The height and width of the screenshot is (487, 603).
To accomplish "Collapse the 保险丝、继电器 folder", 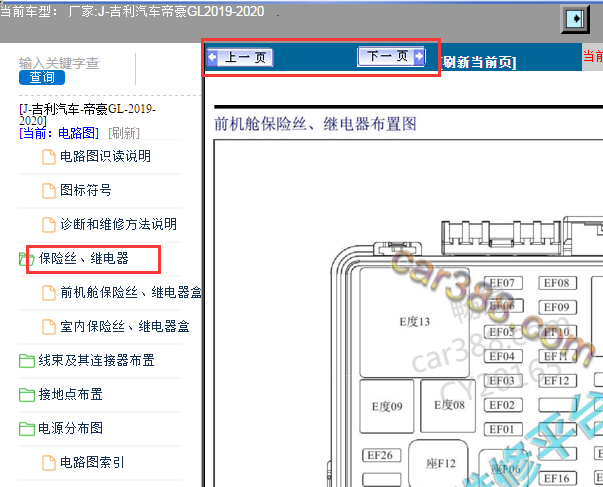I will coord(83,259).
